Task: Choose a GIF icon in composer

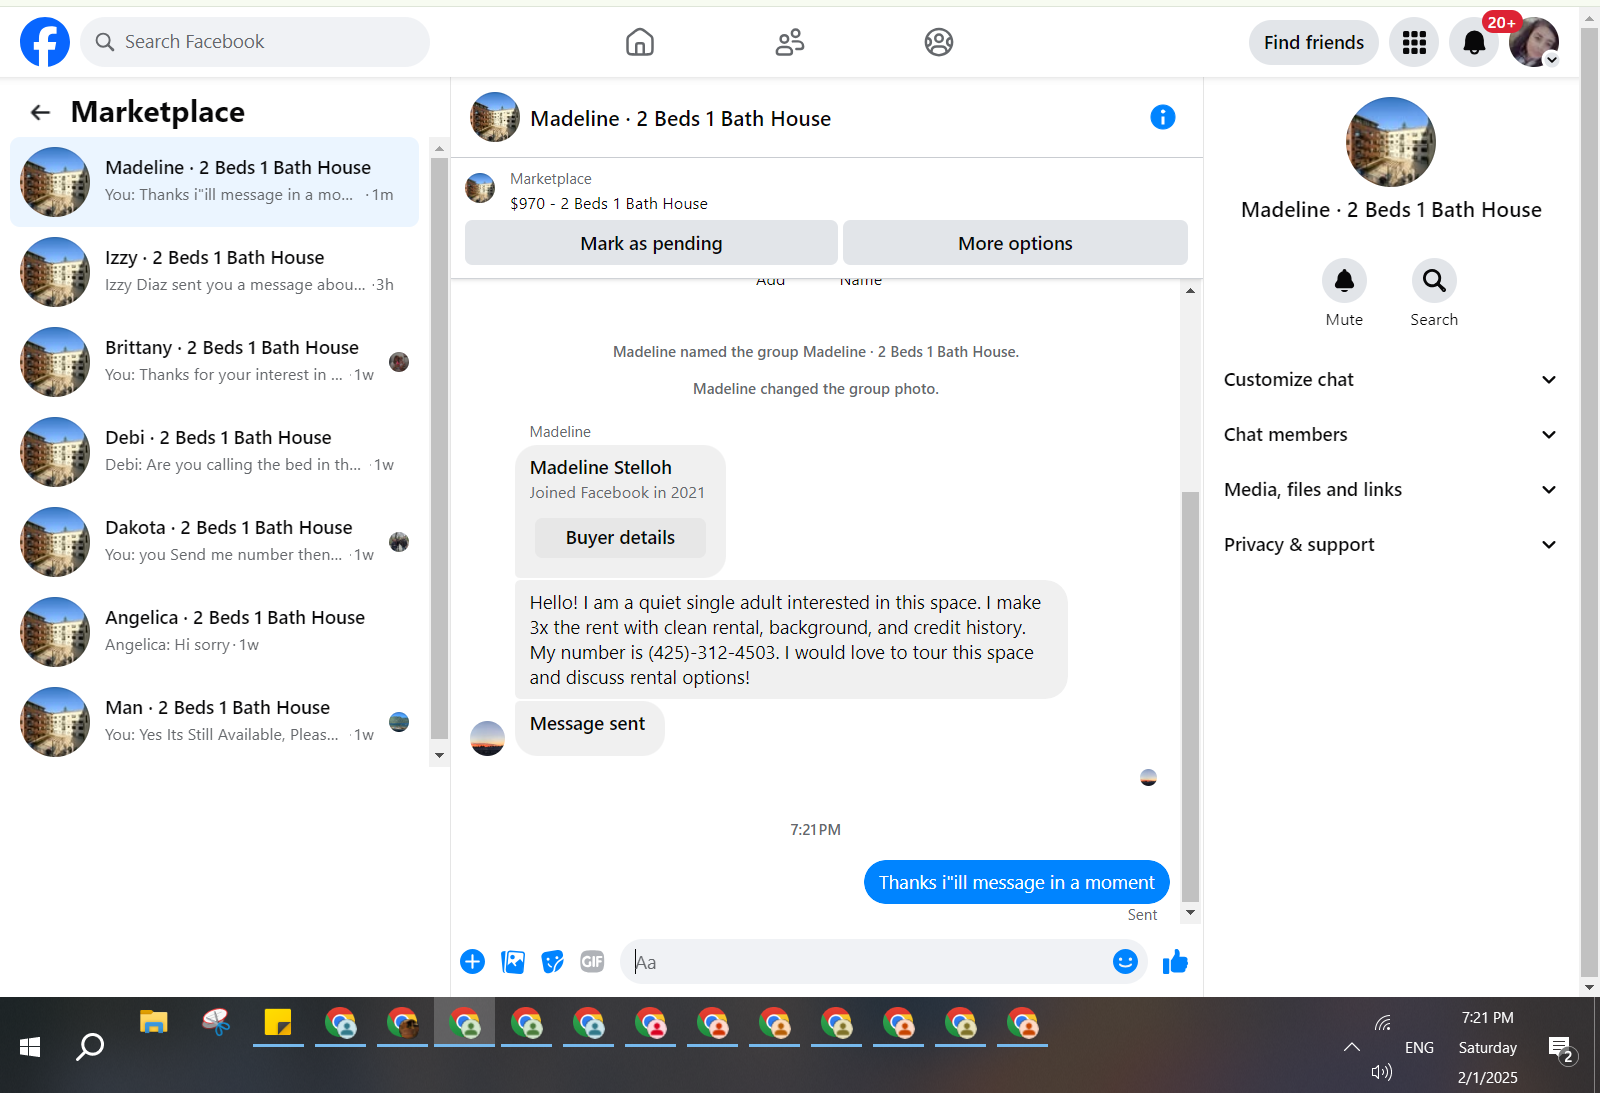Action: coord(593,962)
